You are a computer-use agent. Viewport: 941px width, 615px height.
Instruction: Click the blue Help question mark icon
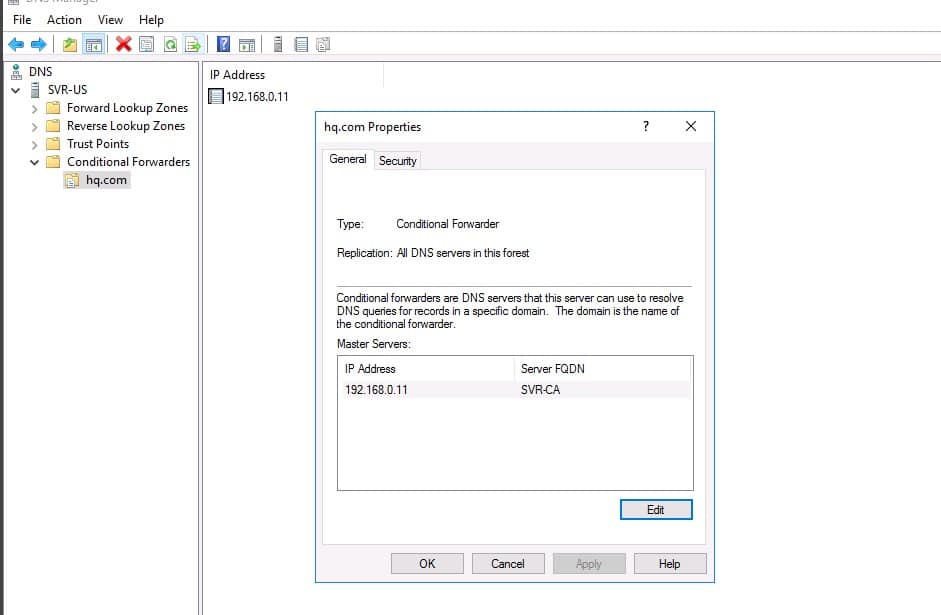coord(223,44)
